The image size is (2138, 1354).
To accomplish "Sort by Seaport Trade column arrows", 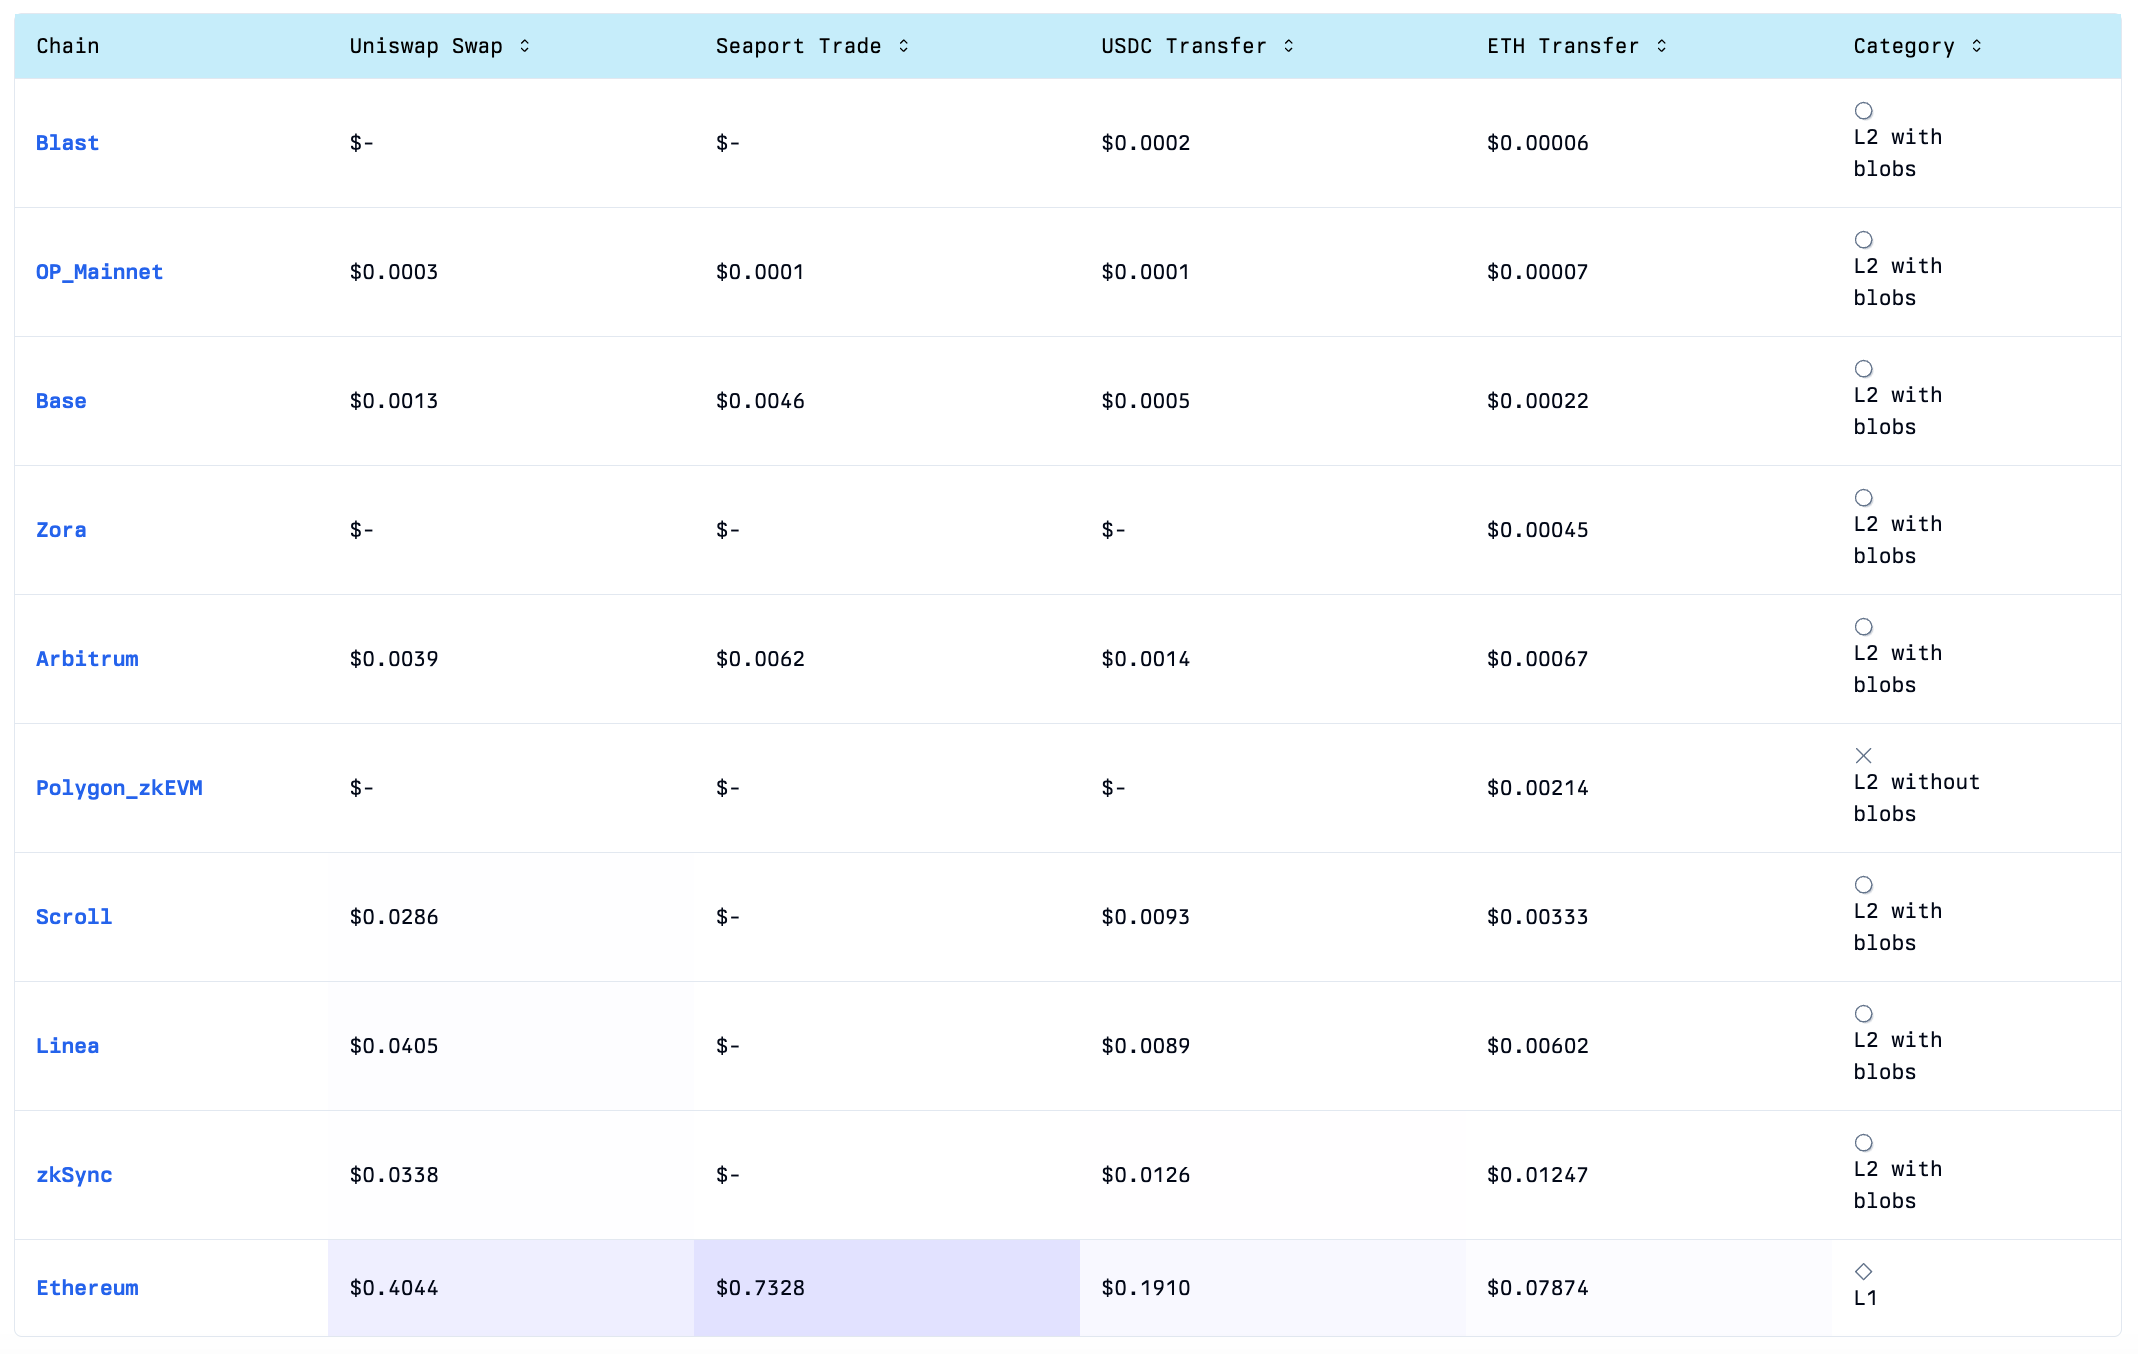I will 903,46.
